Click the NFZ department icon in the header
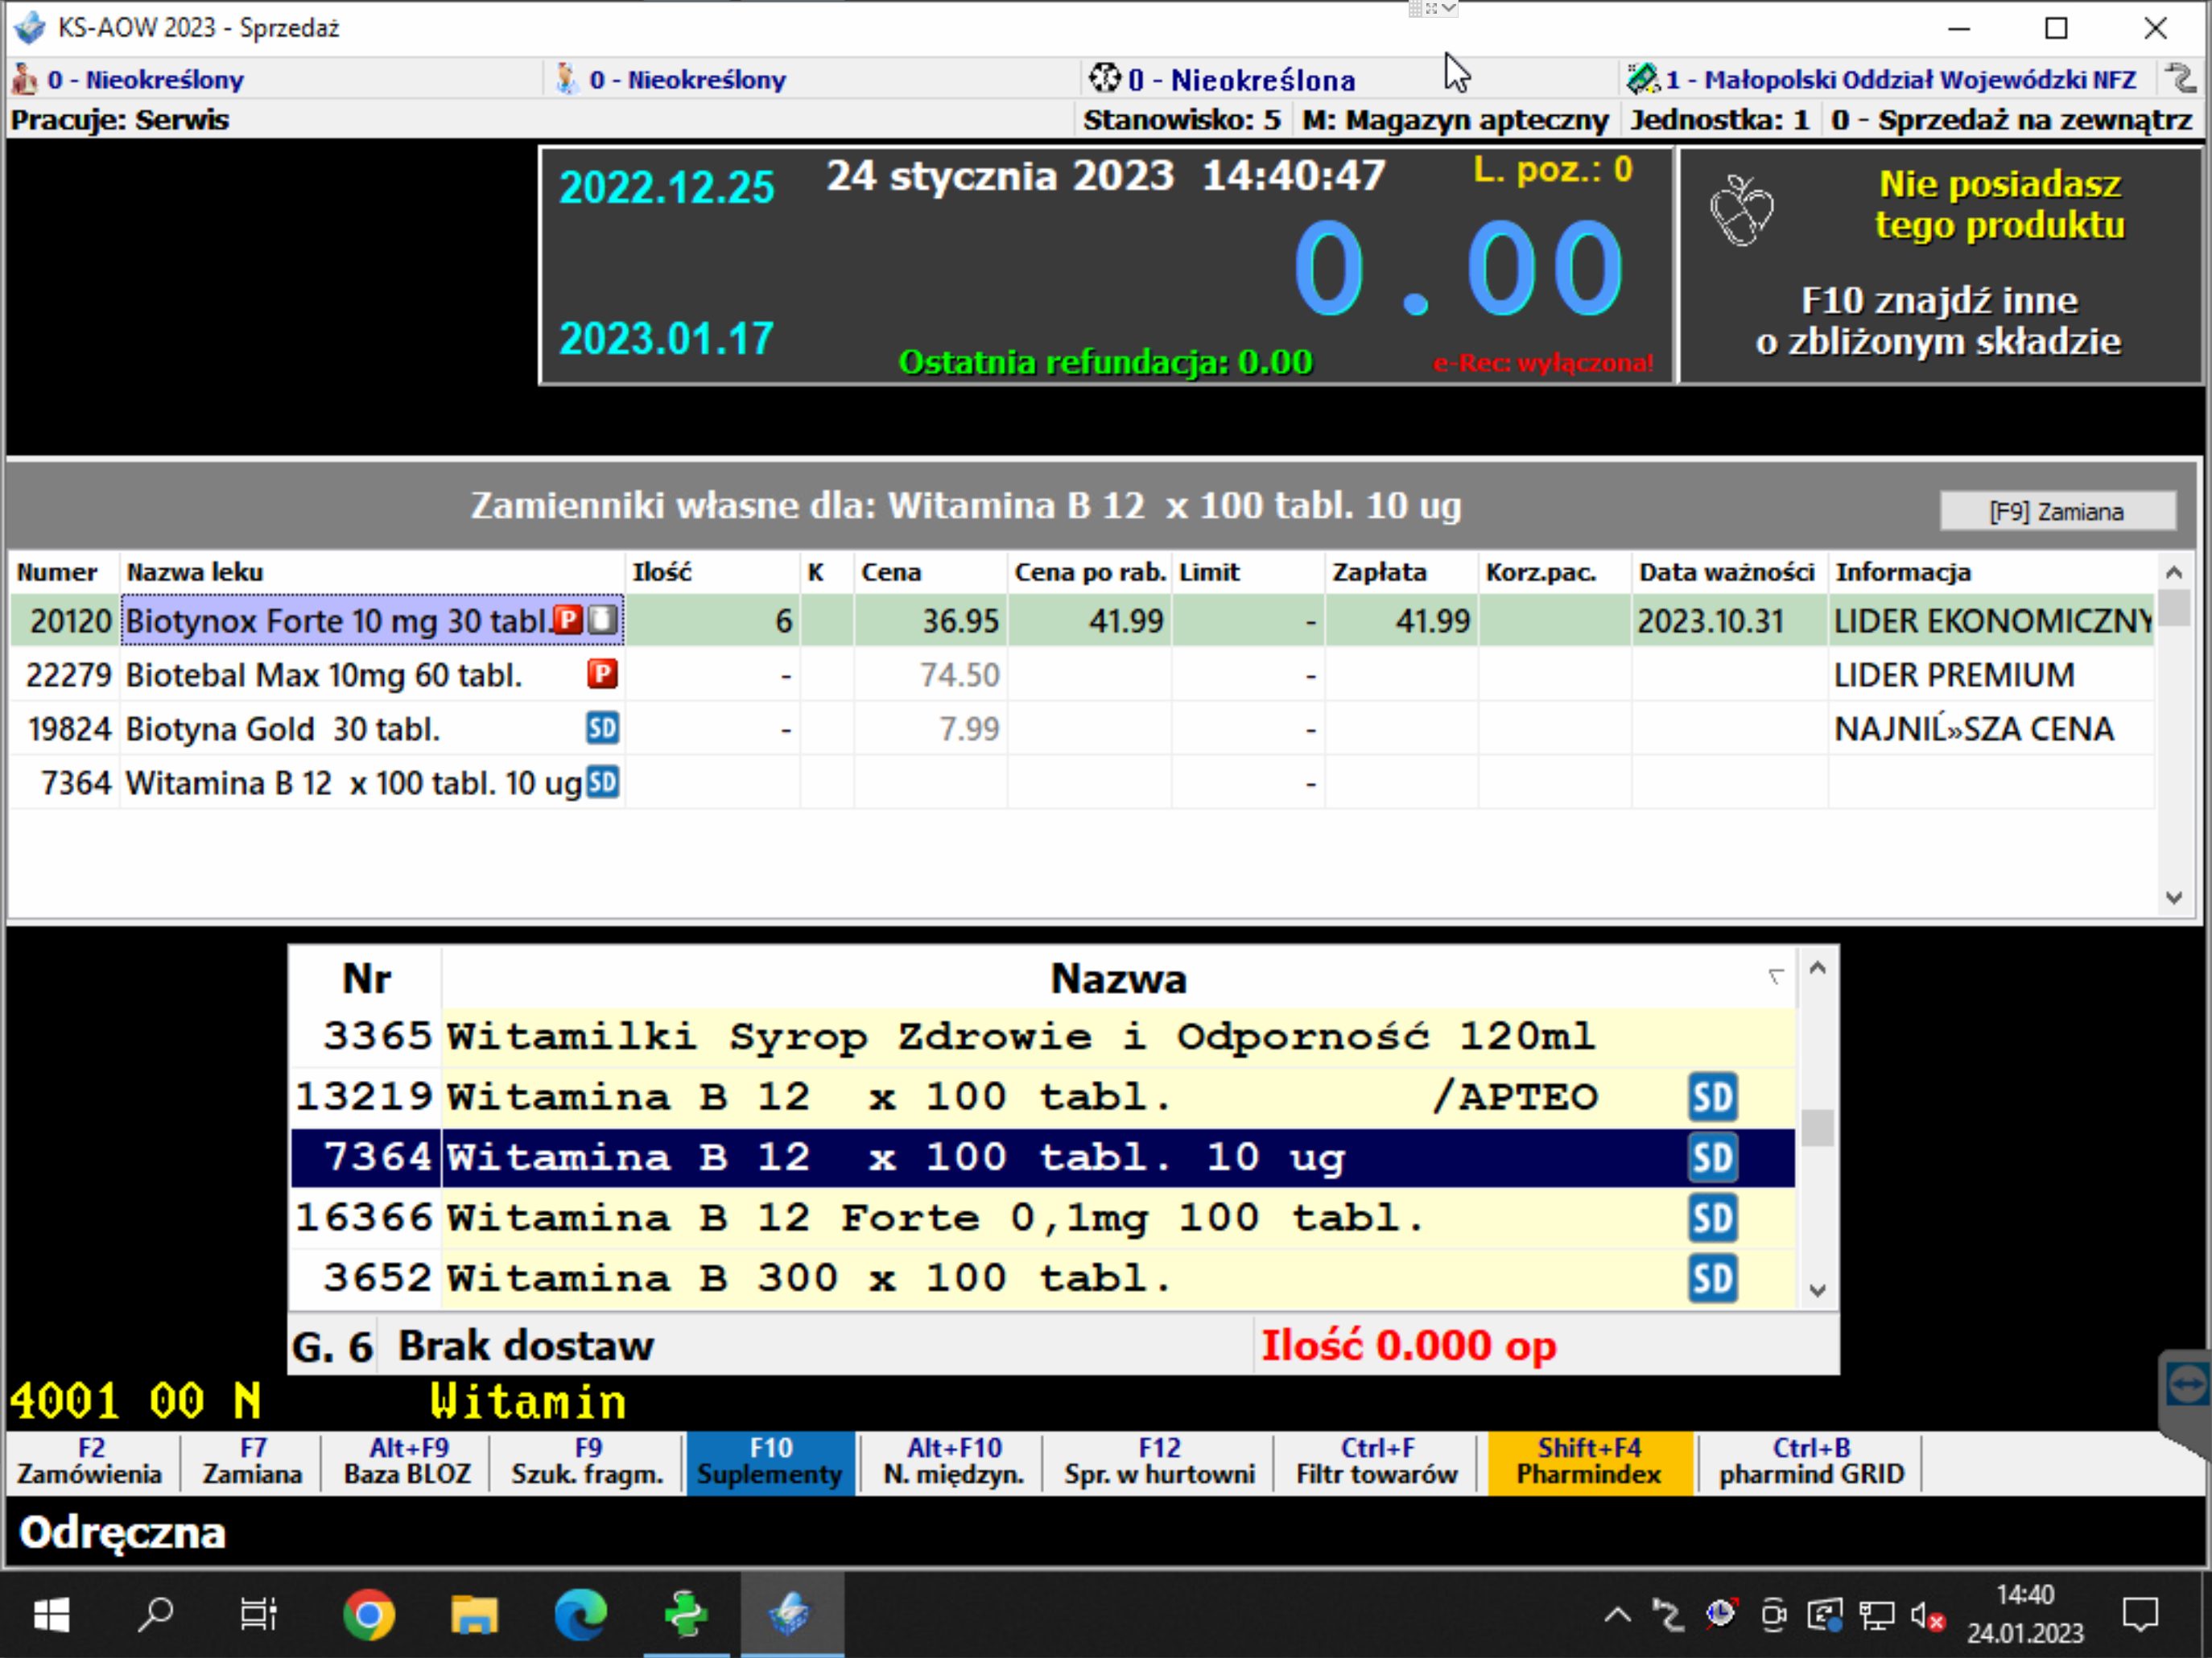2212x1658 pixels. (x=1641, y=78)
